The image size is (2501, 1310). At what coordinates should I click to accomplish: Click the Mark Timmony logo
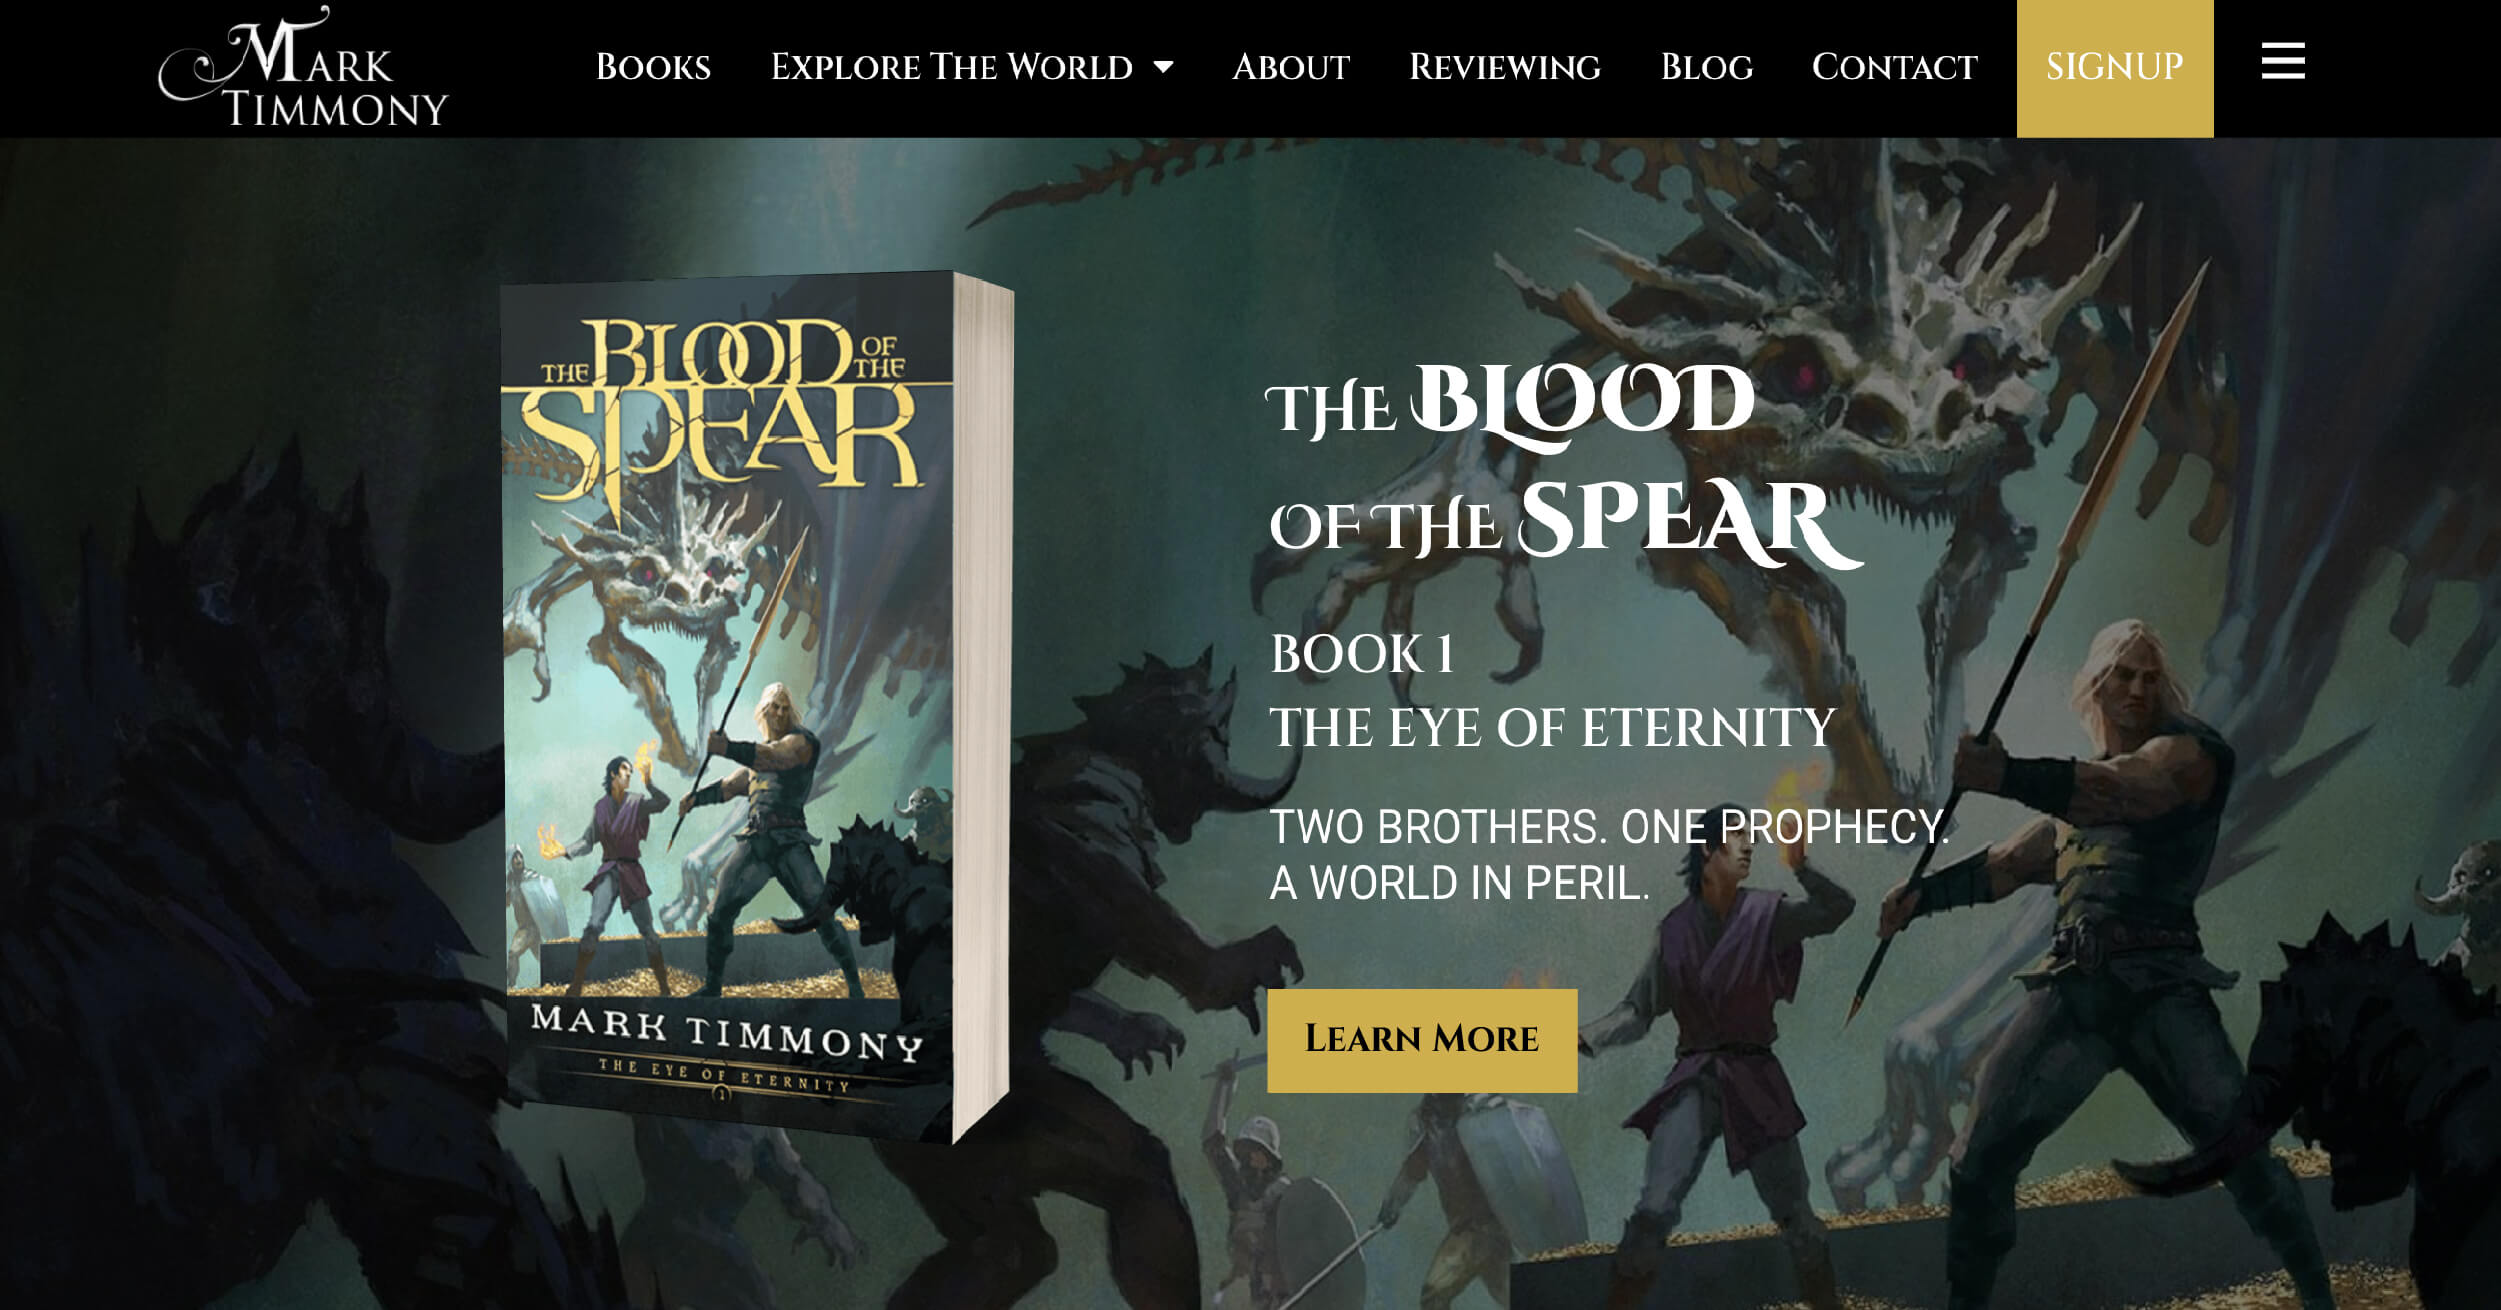point(303,67)
